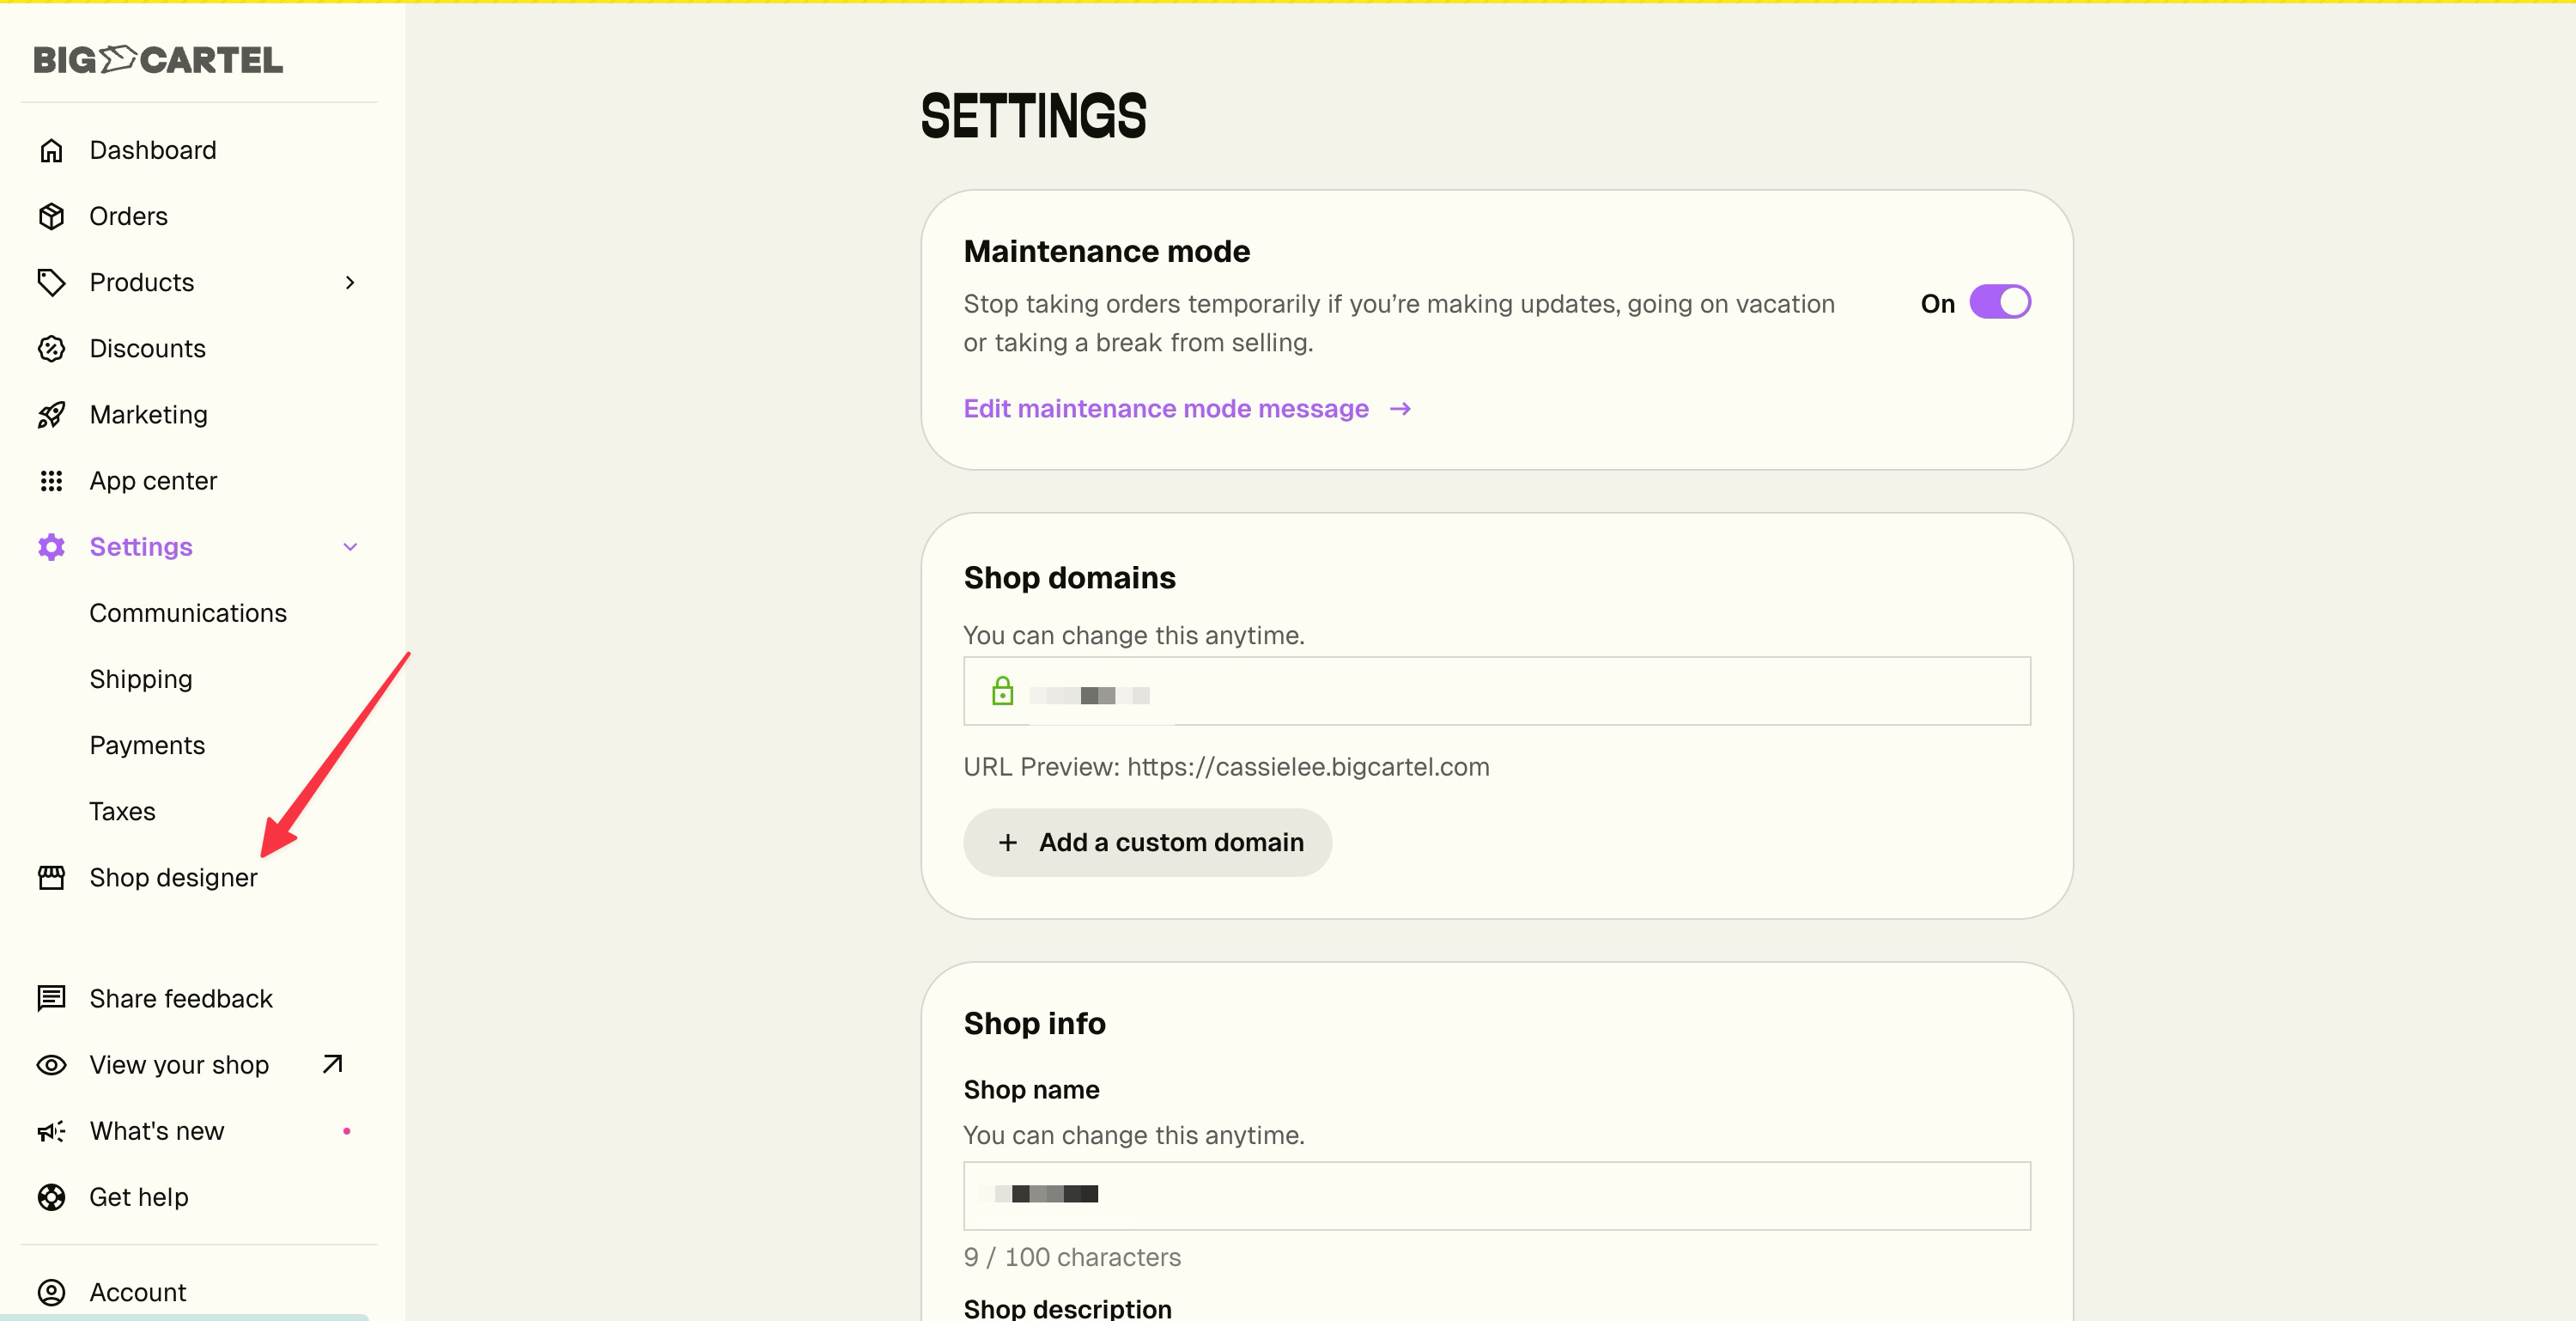
Task: Turn off the Maintenance mode toggle
Action: 2000,302
